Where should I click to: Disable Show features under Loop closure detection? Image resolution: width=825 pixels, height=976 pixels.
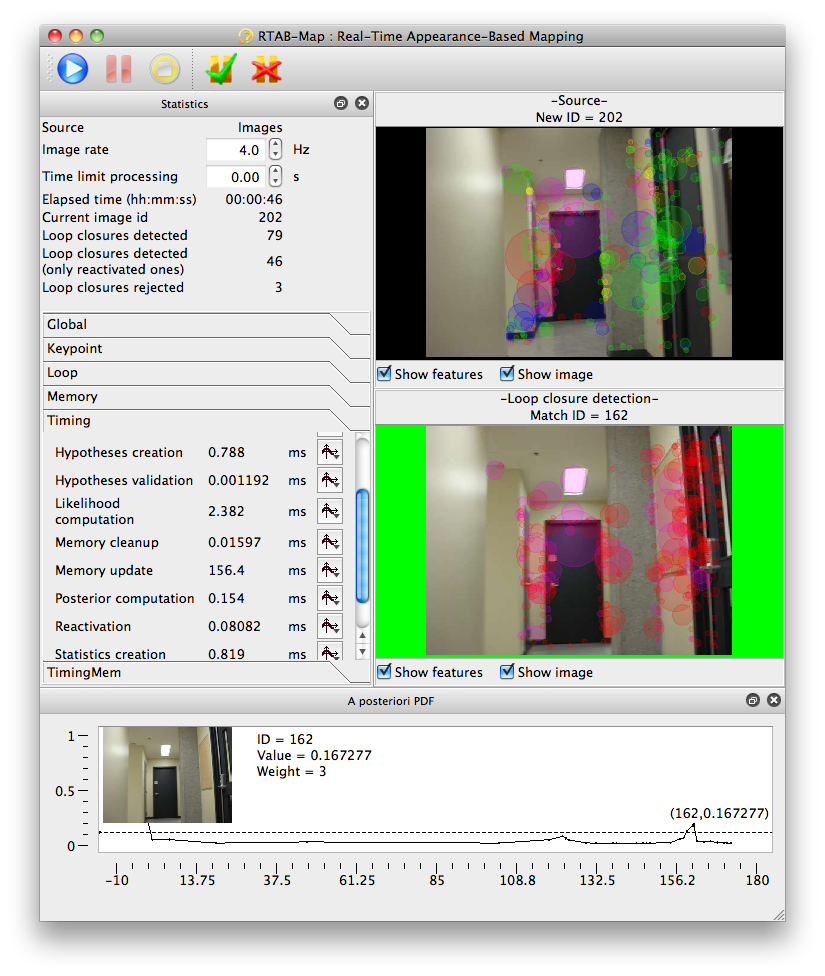pos(385,672)
